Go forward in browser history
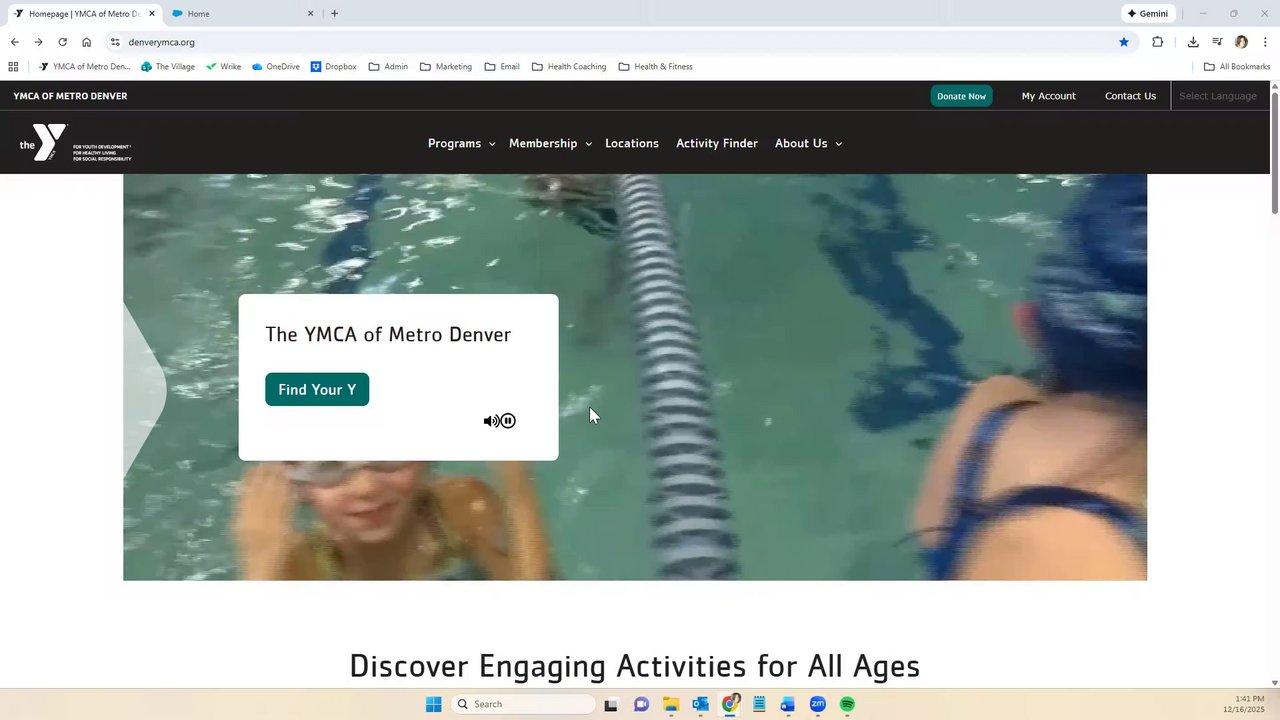Viewport: 1280px width, 720px height. coord(38,42)
